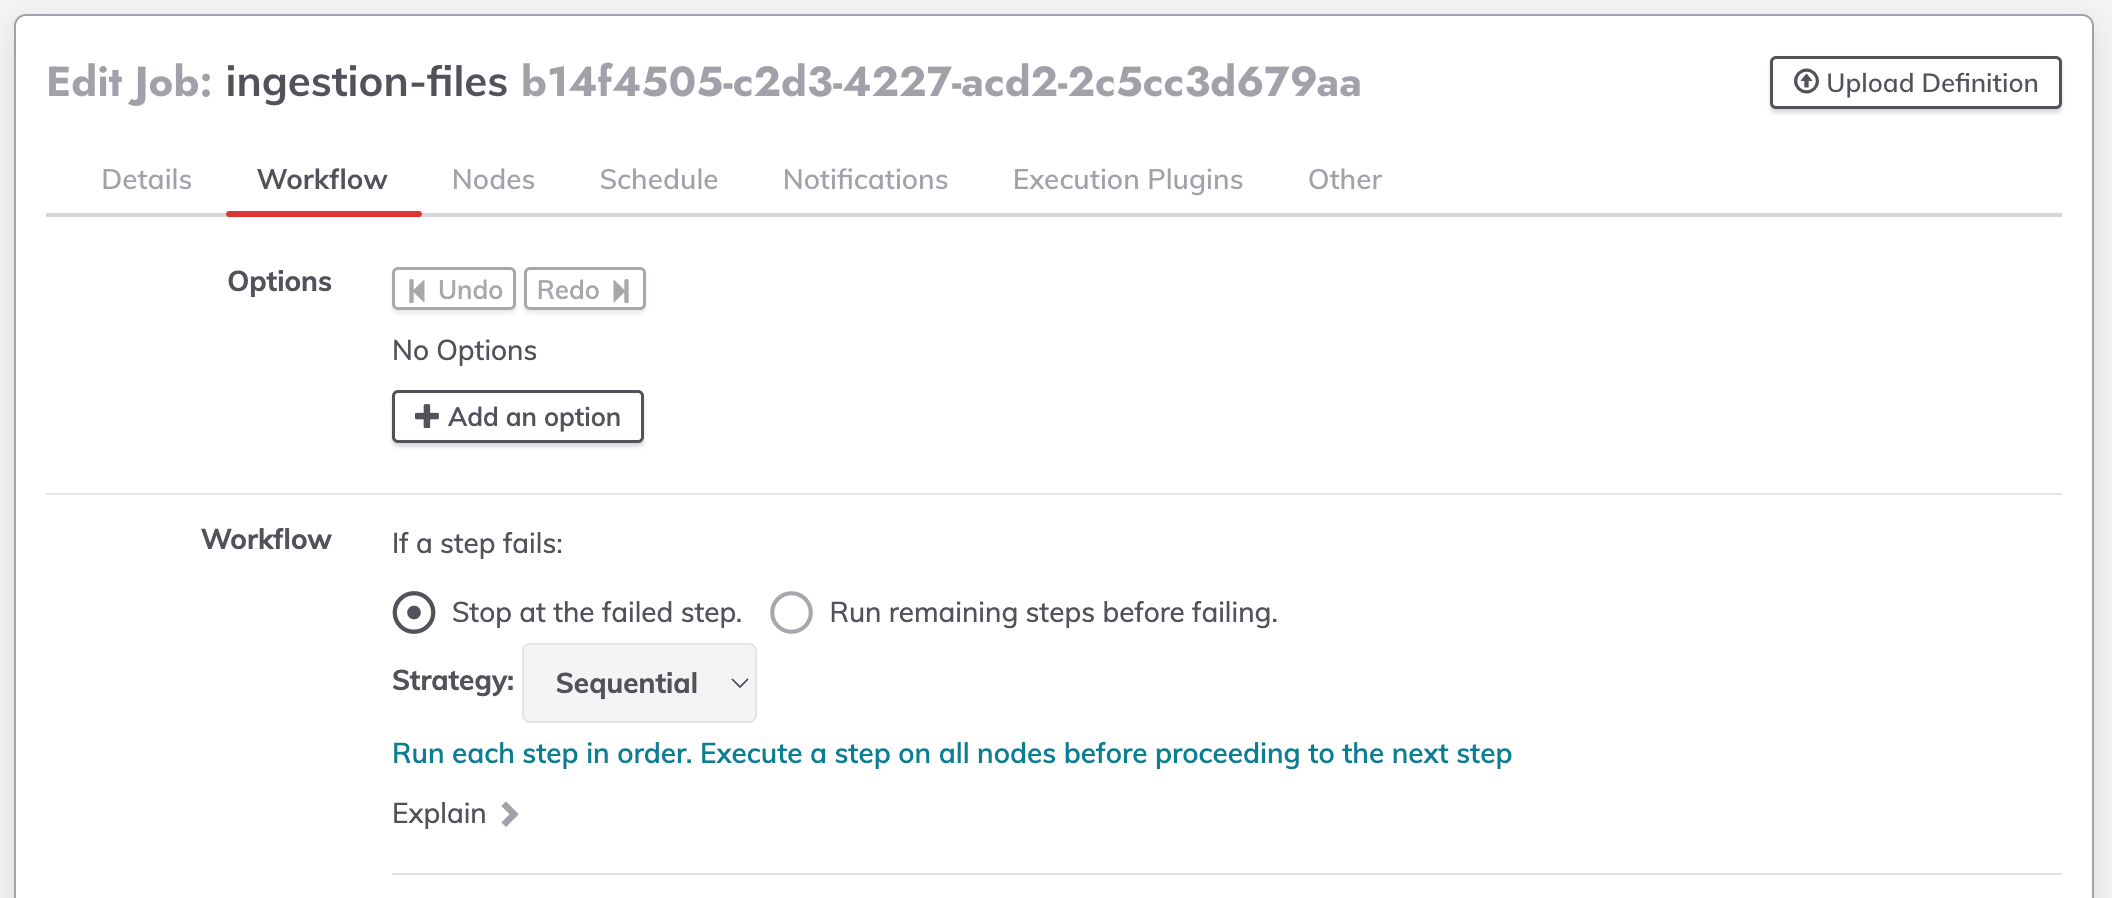Image resolution: width=2112 pixels, height=898 pixels.
Task: Click the Undo button
Action: click(454, 290)
